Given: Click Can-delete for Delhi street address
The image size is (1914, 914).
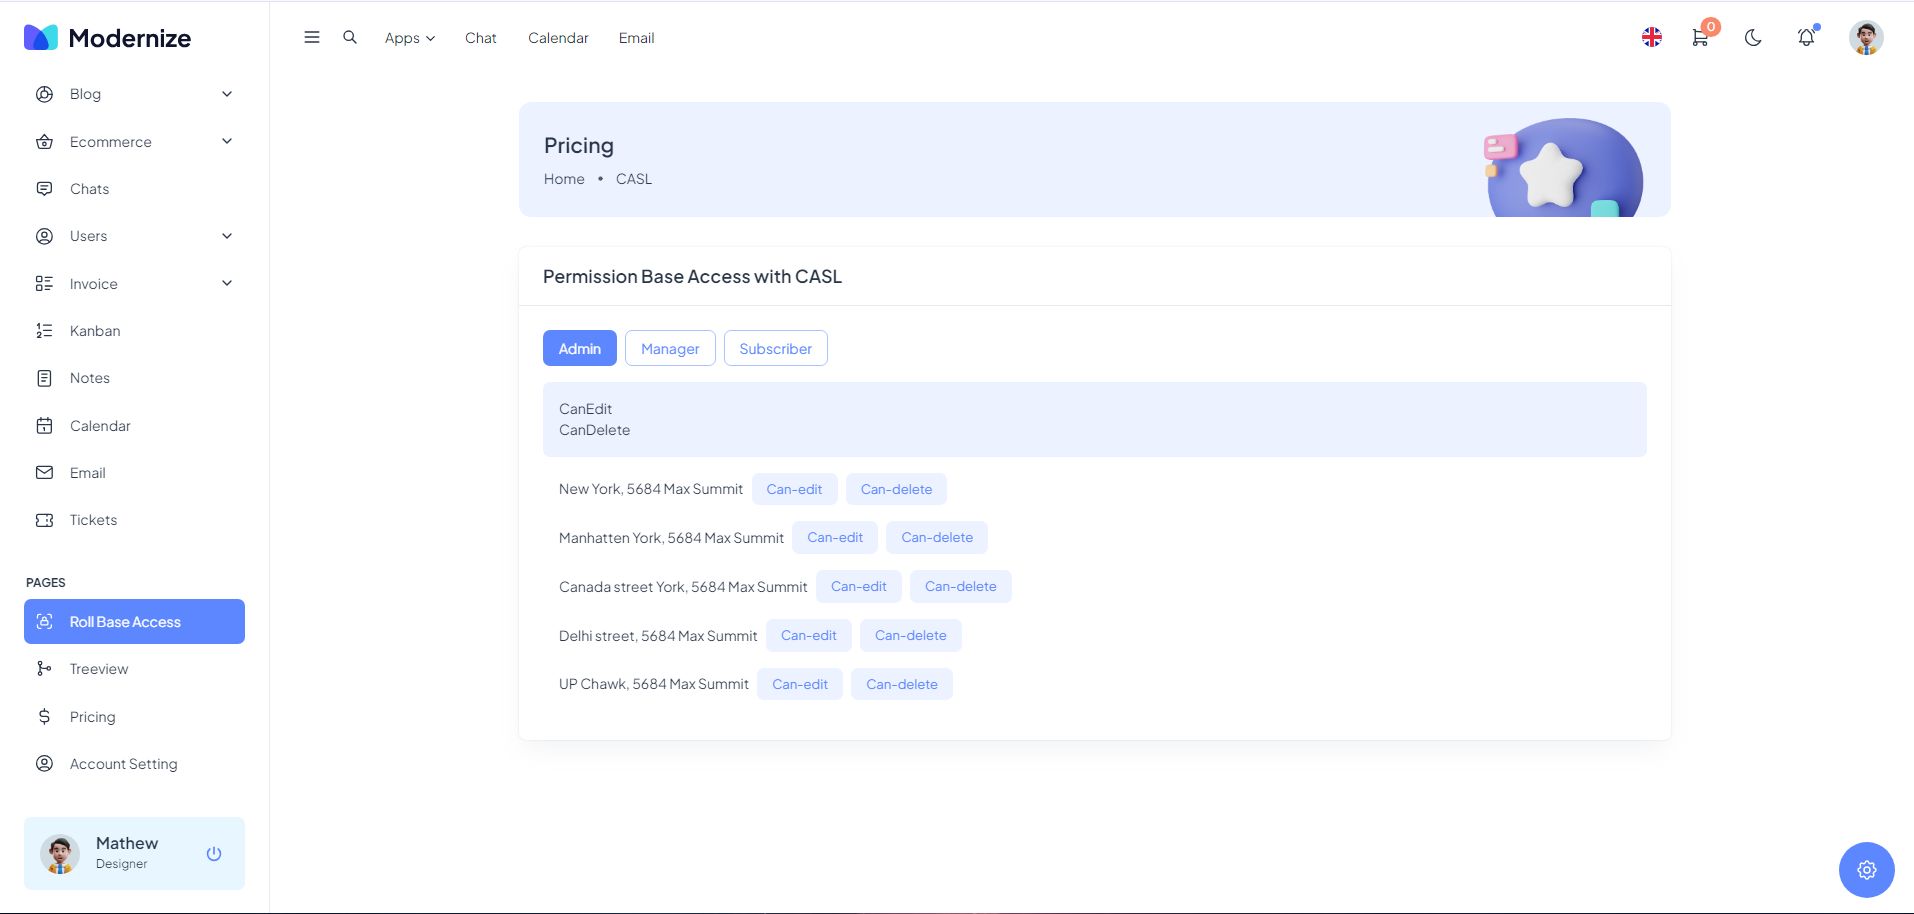Looking at the screenshot, I should [910, 635].
